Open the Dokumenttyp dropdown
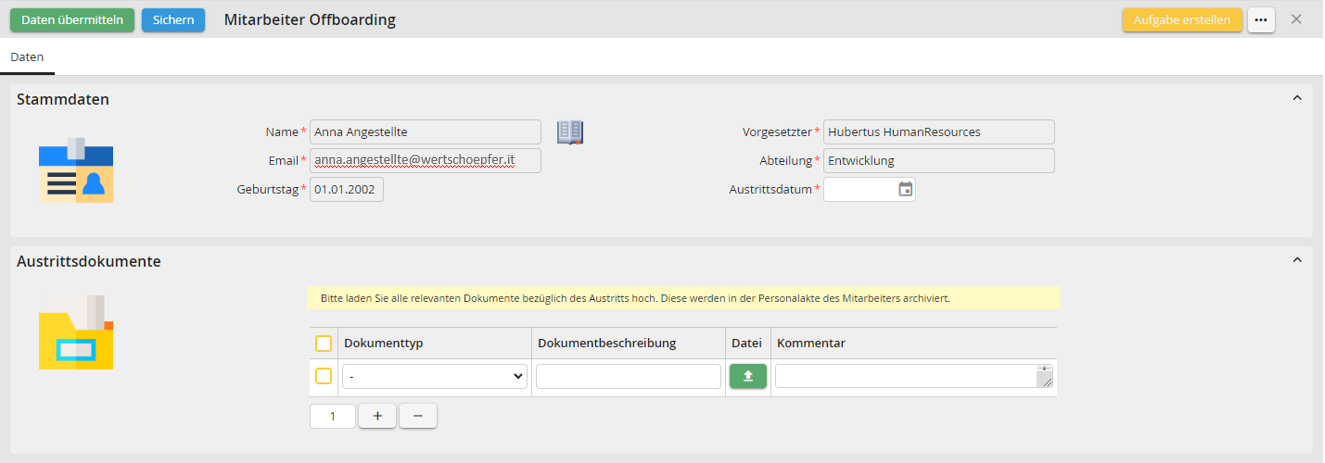The height and width of the screenshot is (463, 1325). click(435, 376)
